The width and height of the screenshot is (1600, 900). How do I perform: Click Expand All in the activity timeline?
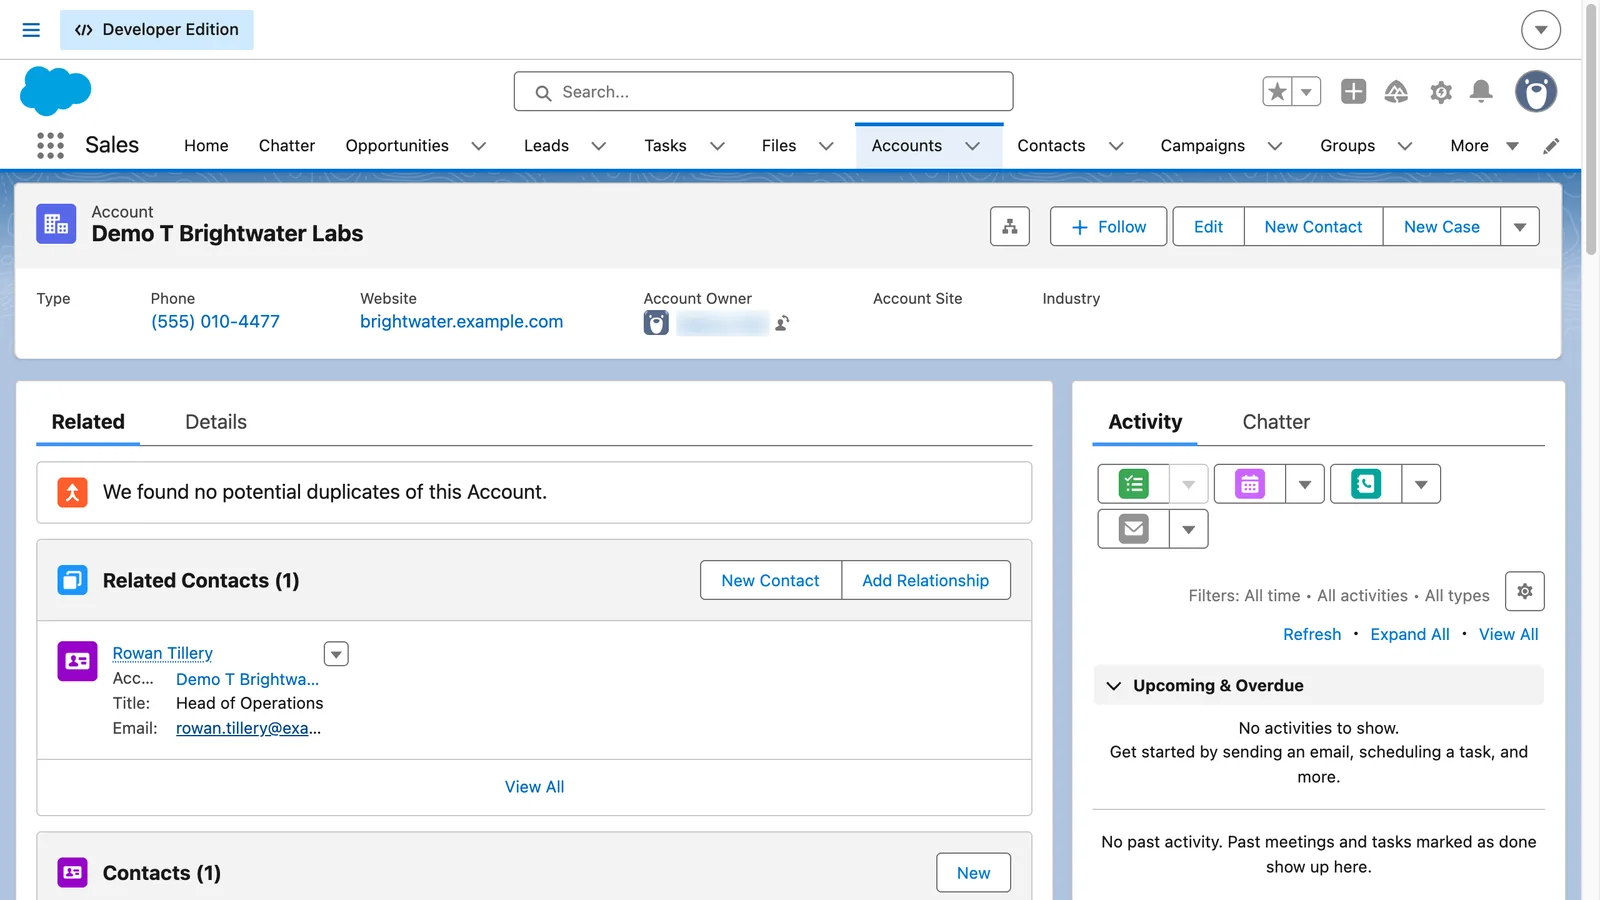(1409, 635)
